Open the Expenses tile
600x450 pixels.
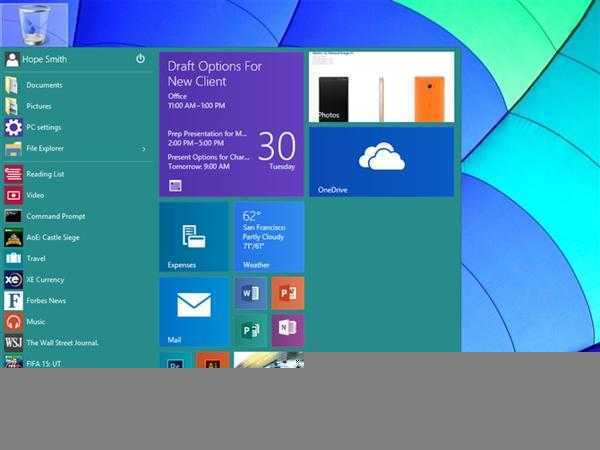click(194, 237)
